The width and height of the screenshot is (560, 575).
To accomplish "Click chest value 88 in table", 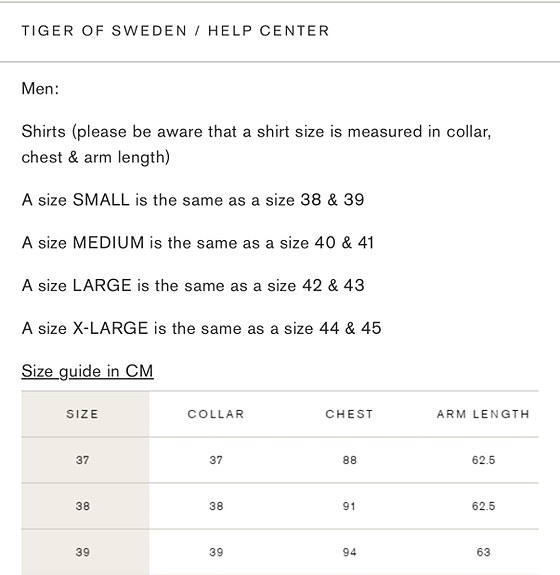I will (349, 460).
